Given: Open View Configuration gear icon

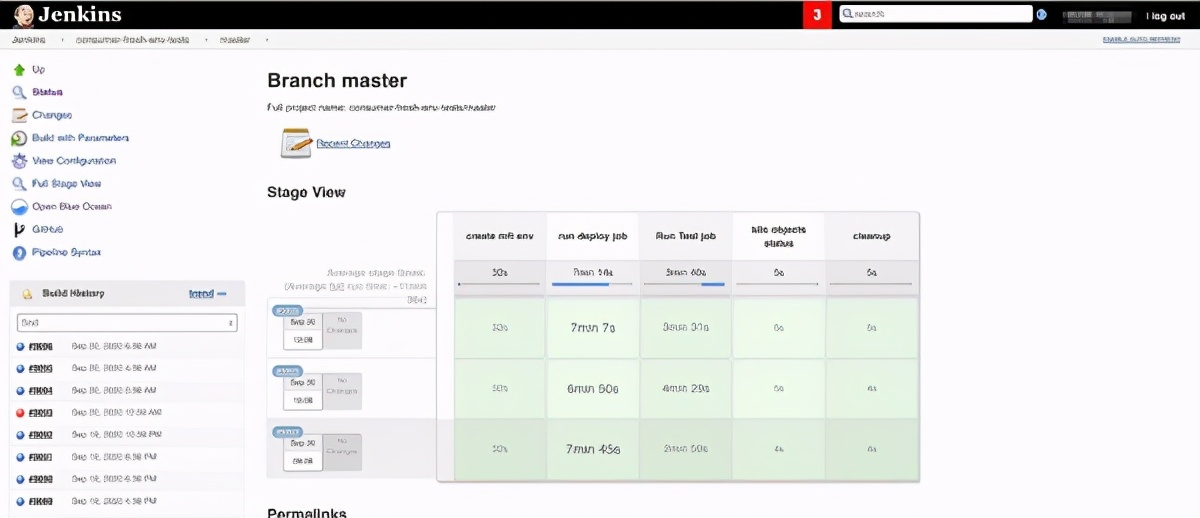Looking at the screenshot, I should pos(18,161).
